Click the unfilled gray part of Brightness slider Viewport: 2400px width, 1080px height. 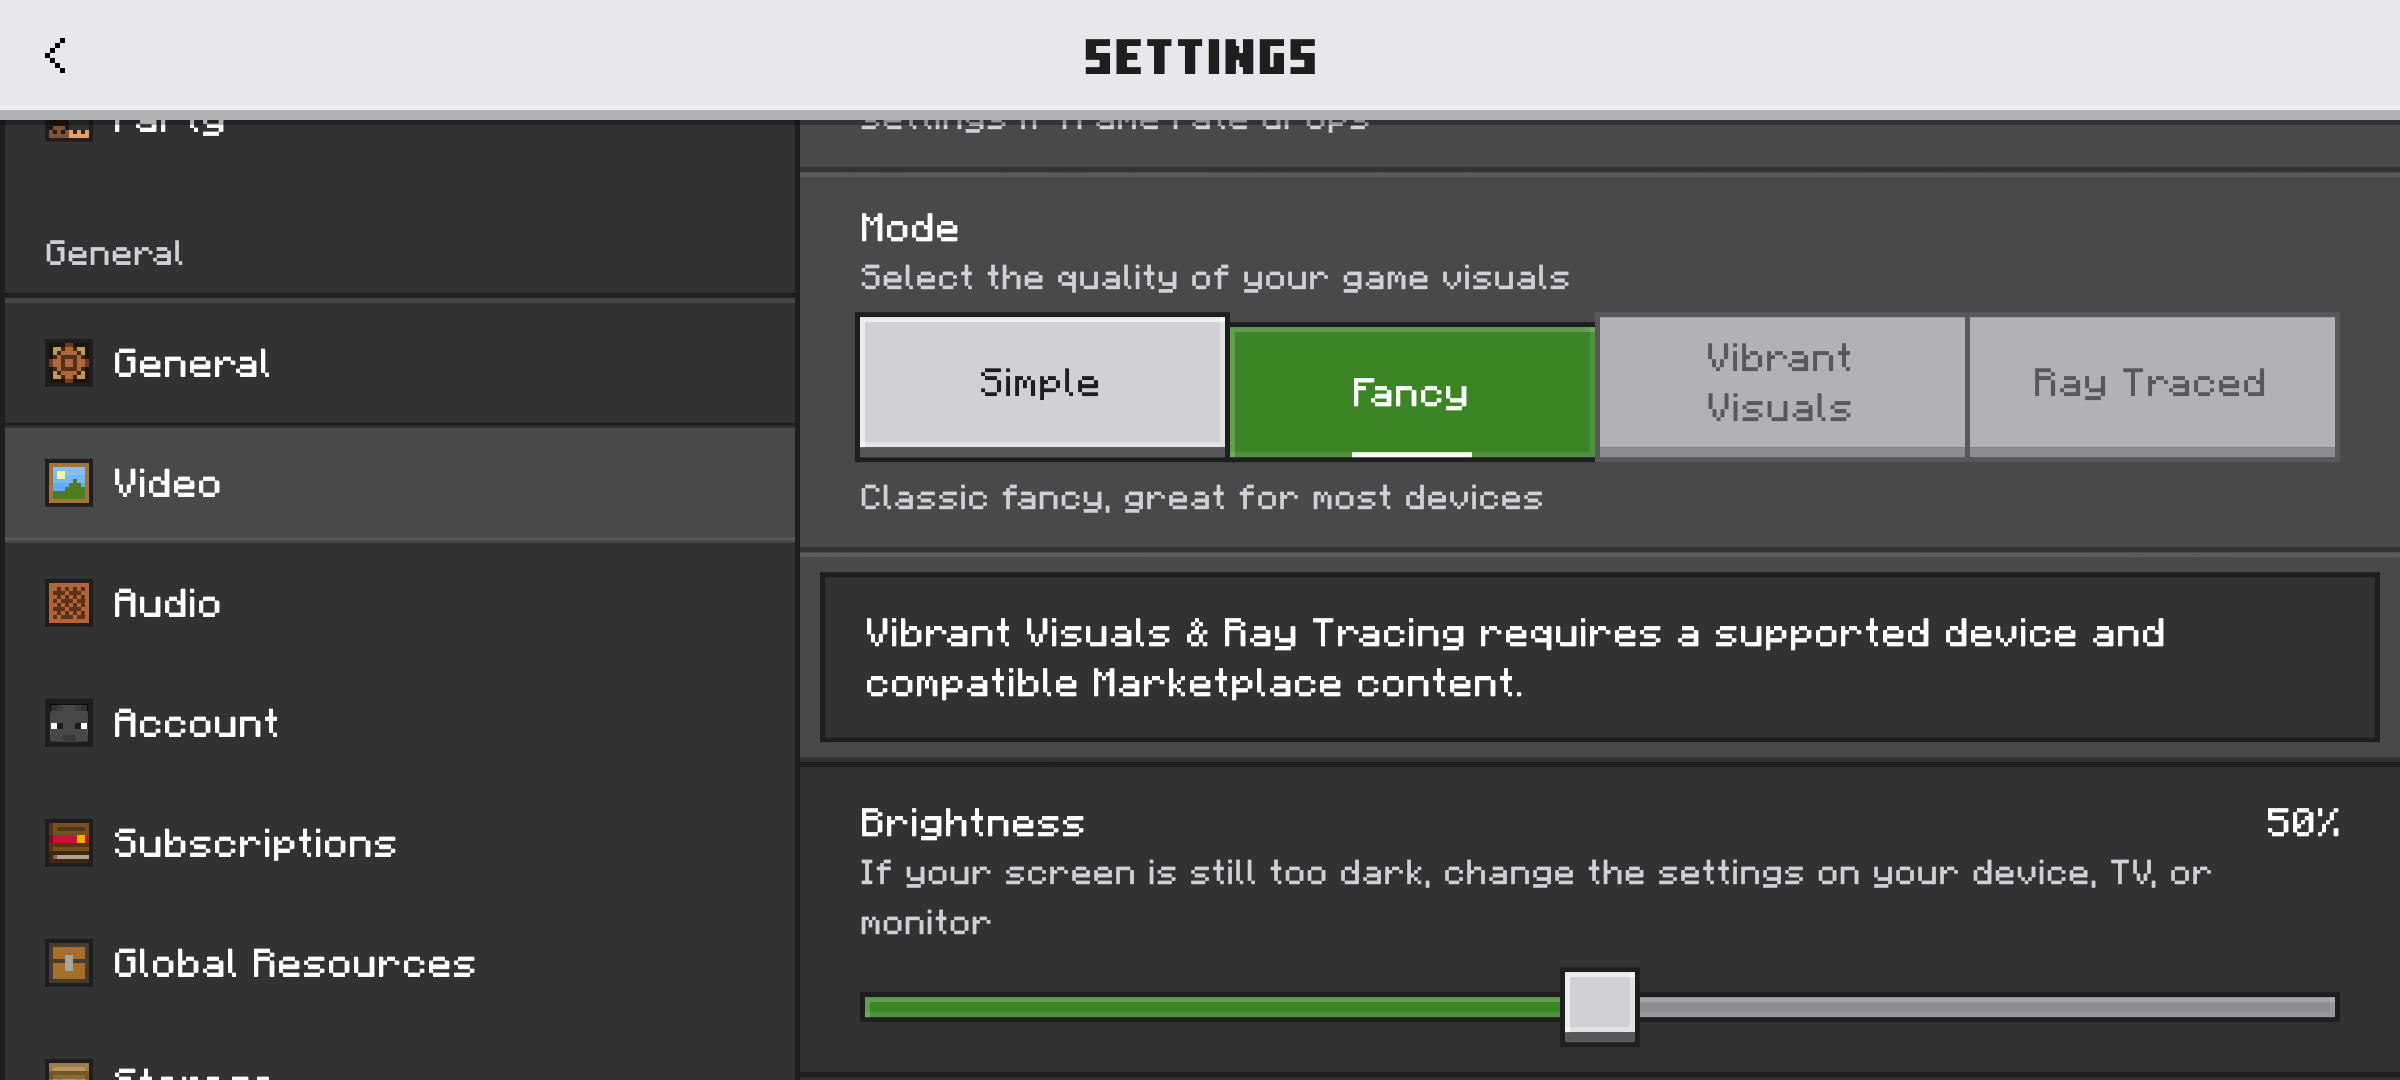[x=1987, y=1007]
